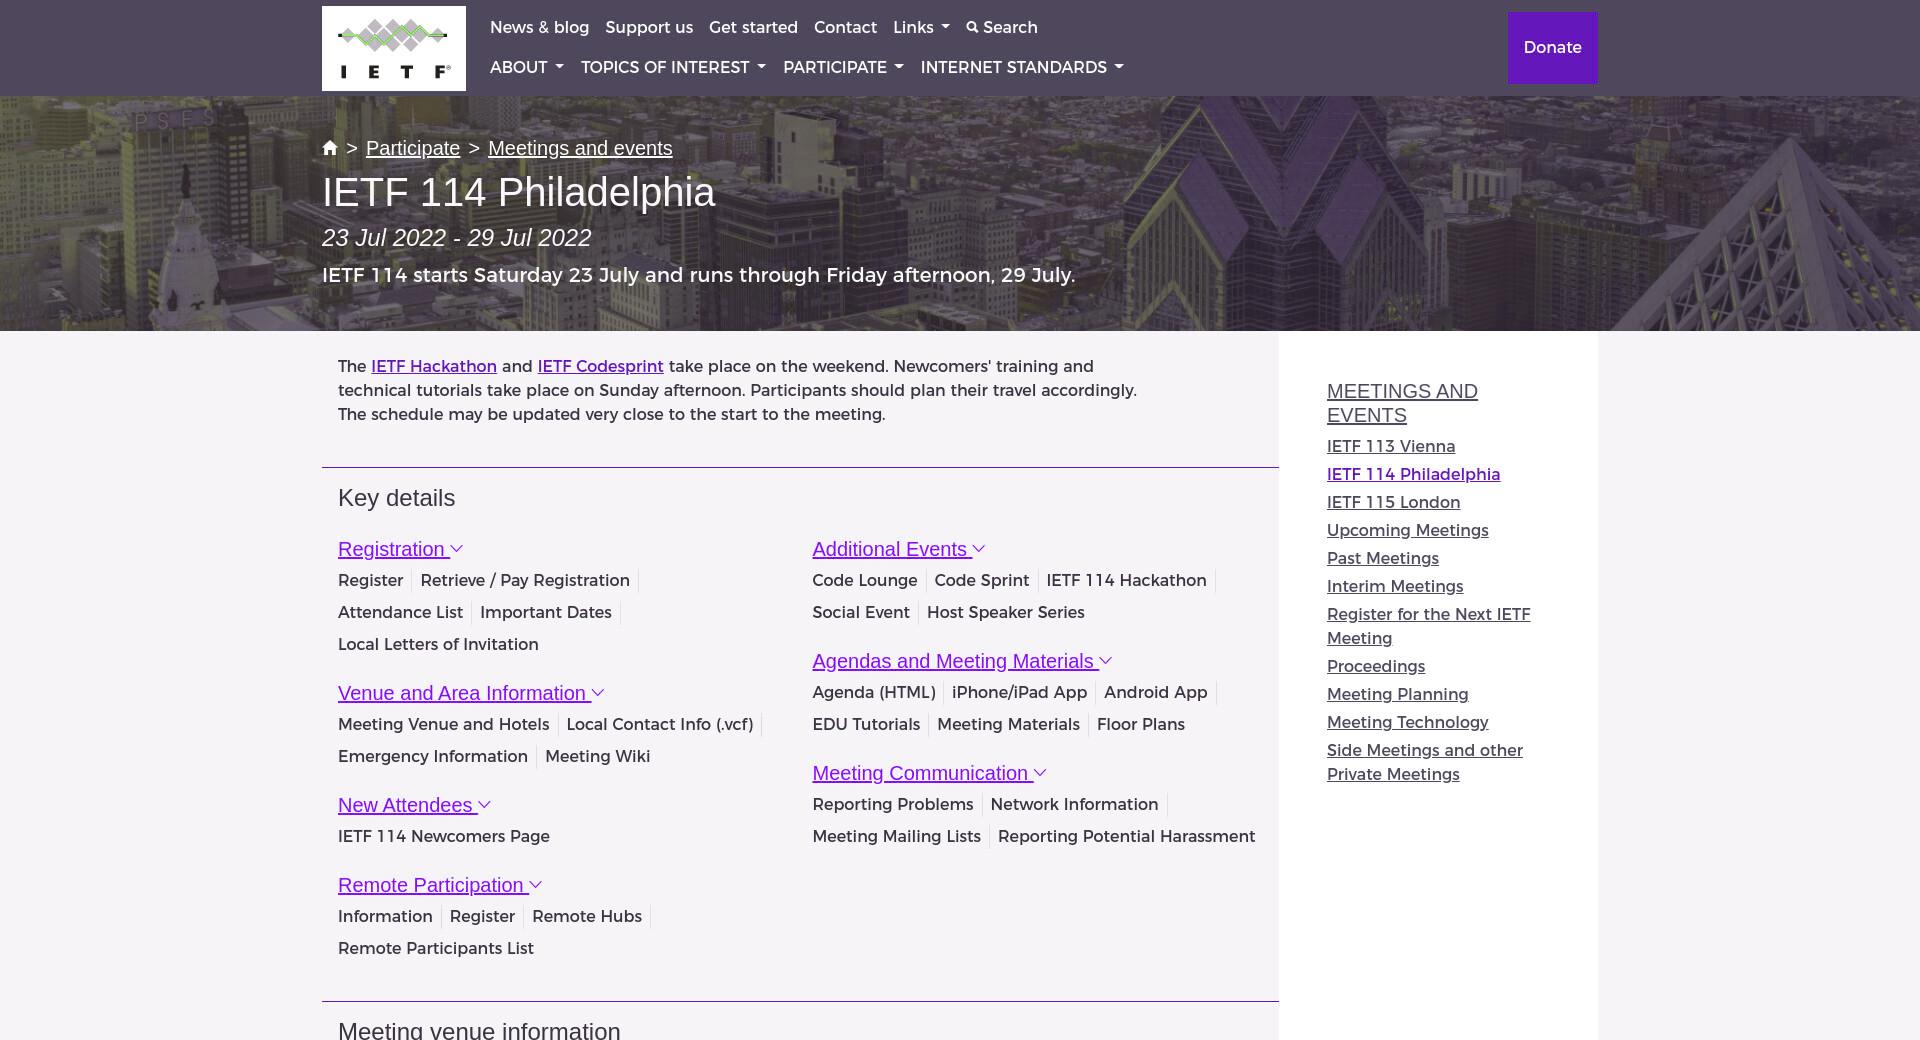The width and height of the screenshot is (1920, 1040).
Task: Open Meeting Mailing Lists
Action: [x=897, y=836]
